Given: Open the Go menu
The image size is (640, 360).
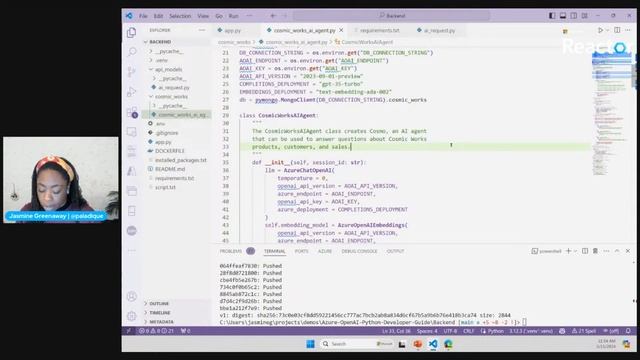Looking at the screenshot, I should point(219,16).
